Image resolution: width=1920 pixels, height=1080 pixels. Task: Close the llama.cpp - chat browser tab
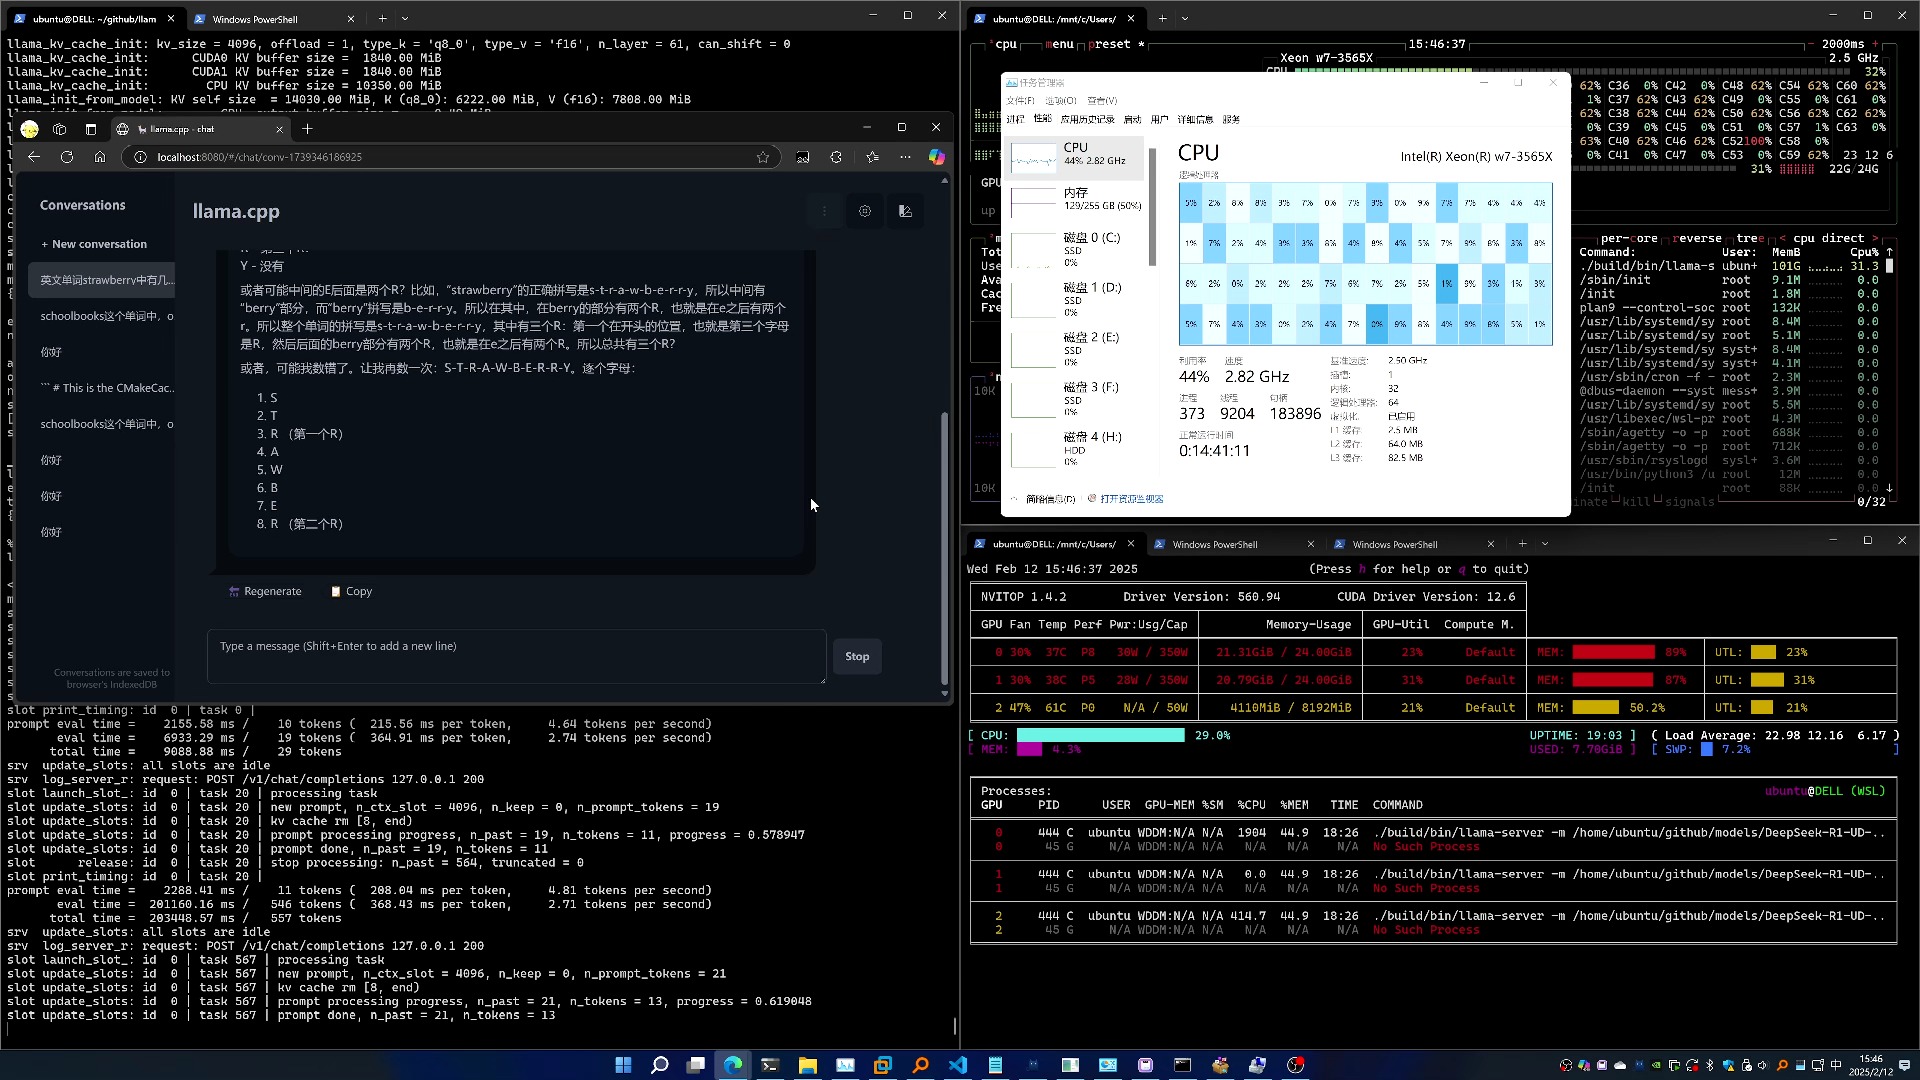(279, 129)
